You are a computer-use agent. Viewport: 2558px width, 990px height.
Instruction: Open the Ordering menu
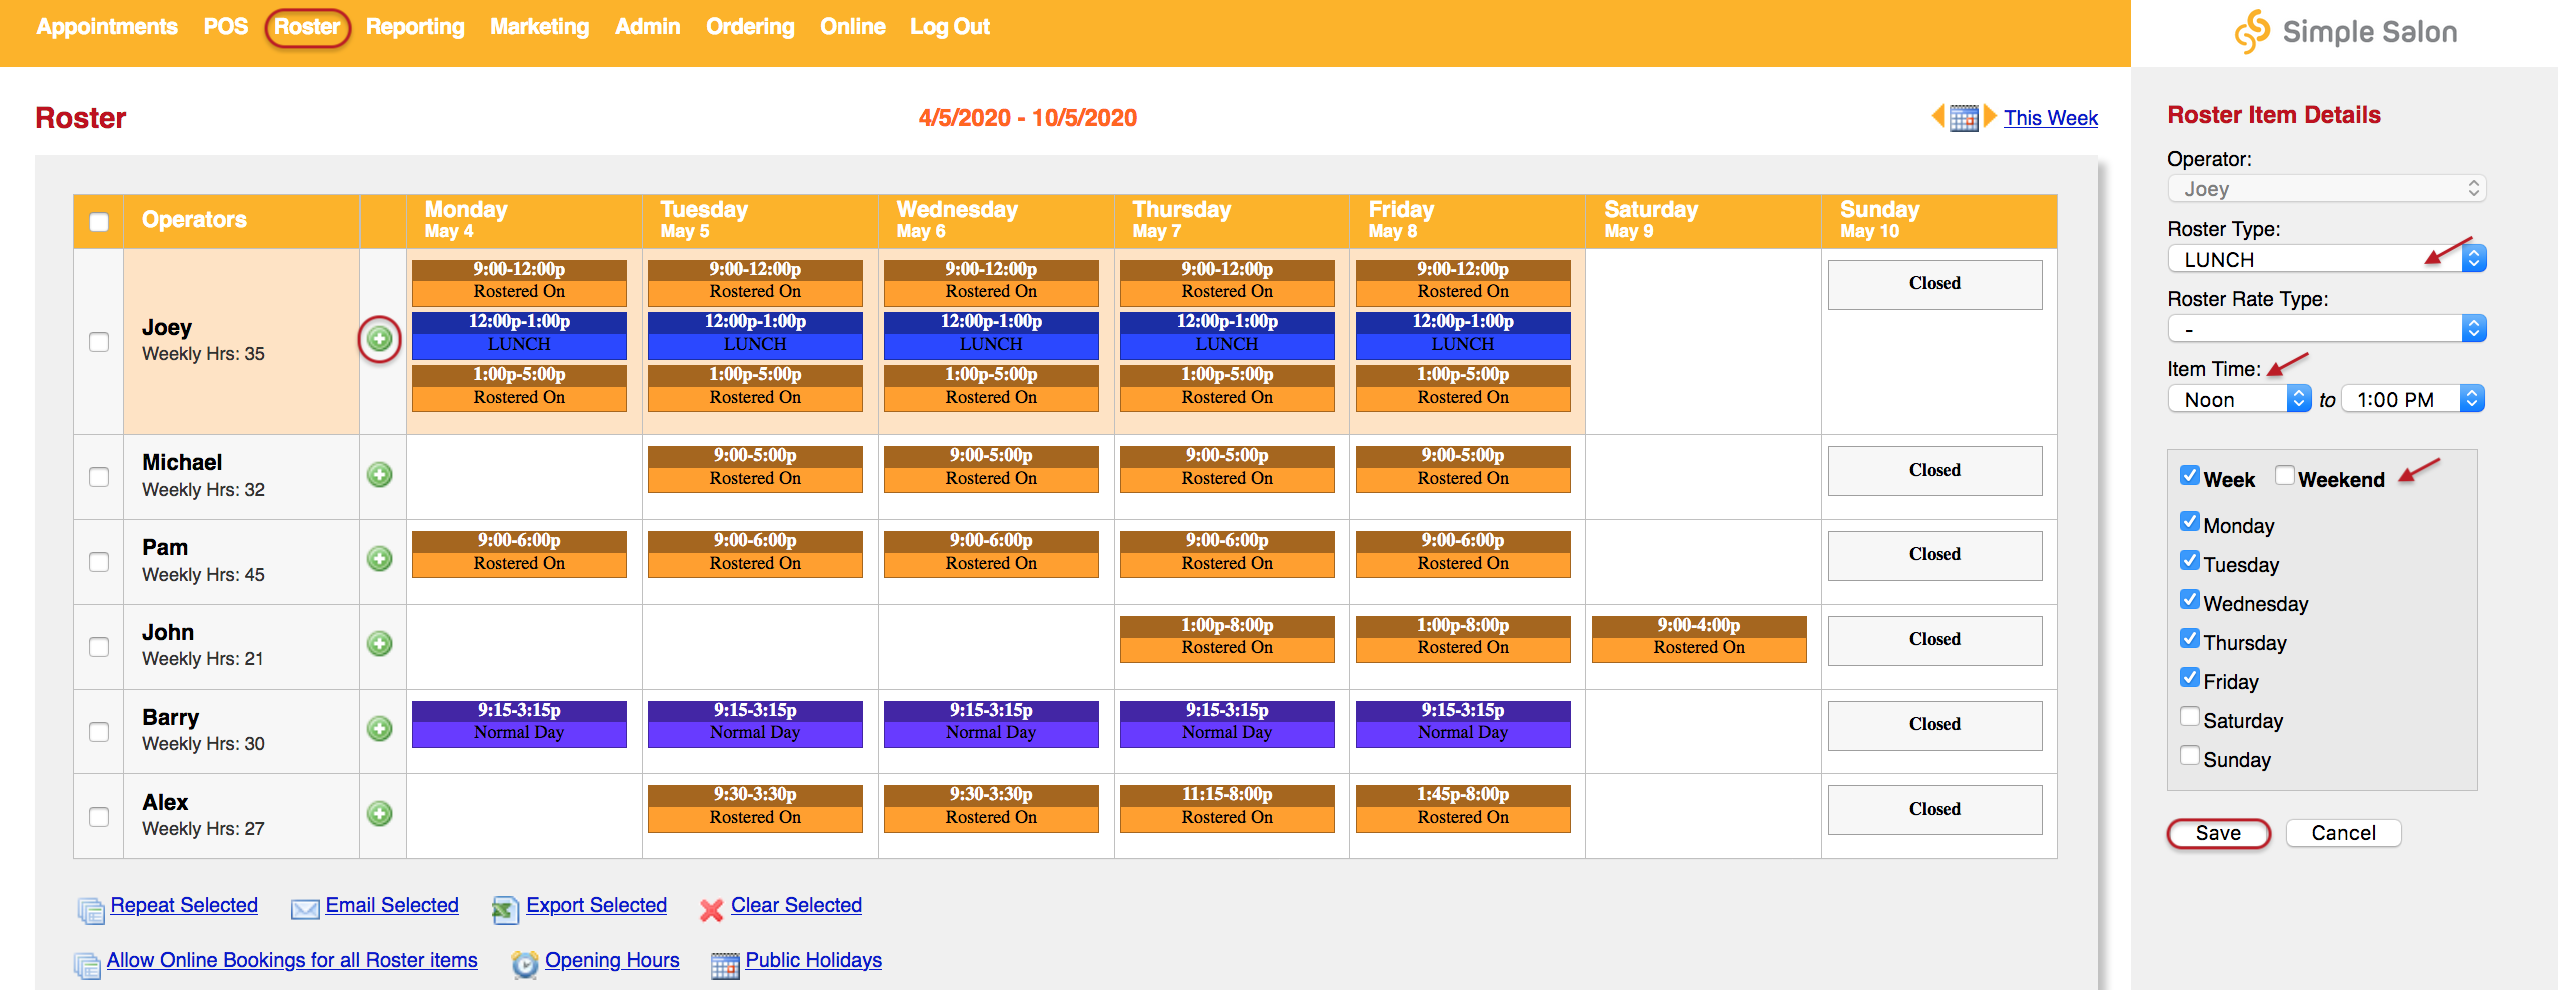pos(750,27)
